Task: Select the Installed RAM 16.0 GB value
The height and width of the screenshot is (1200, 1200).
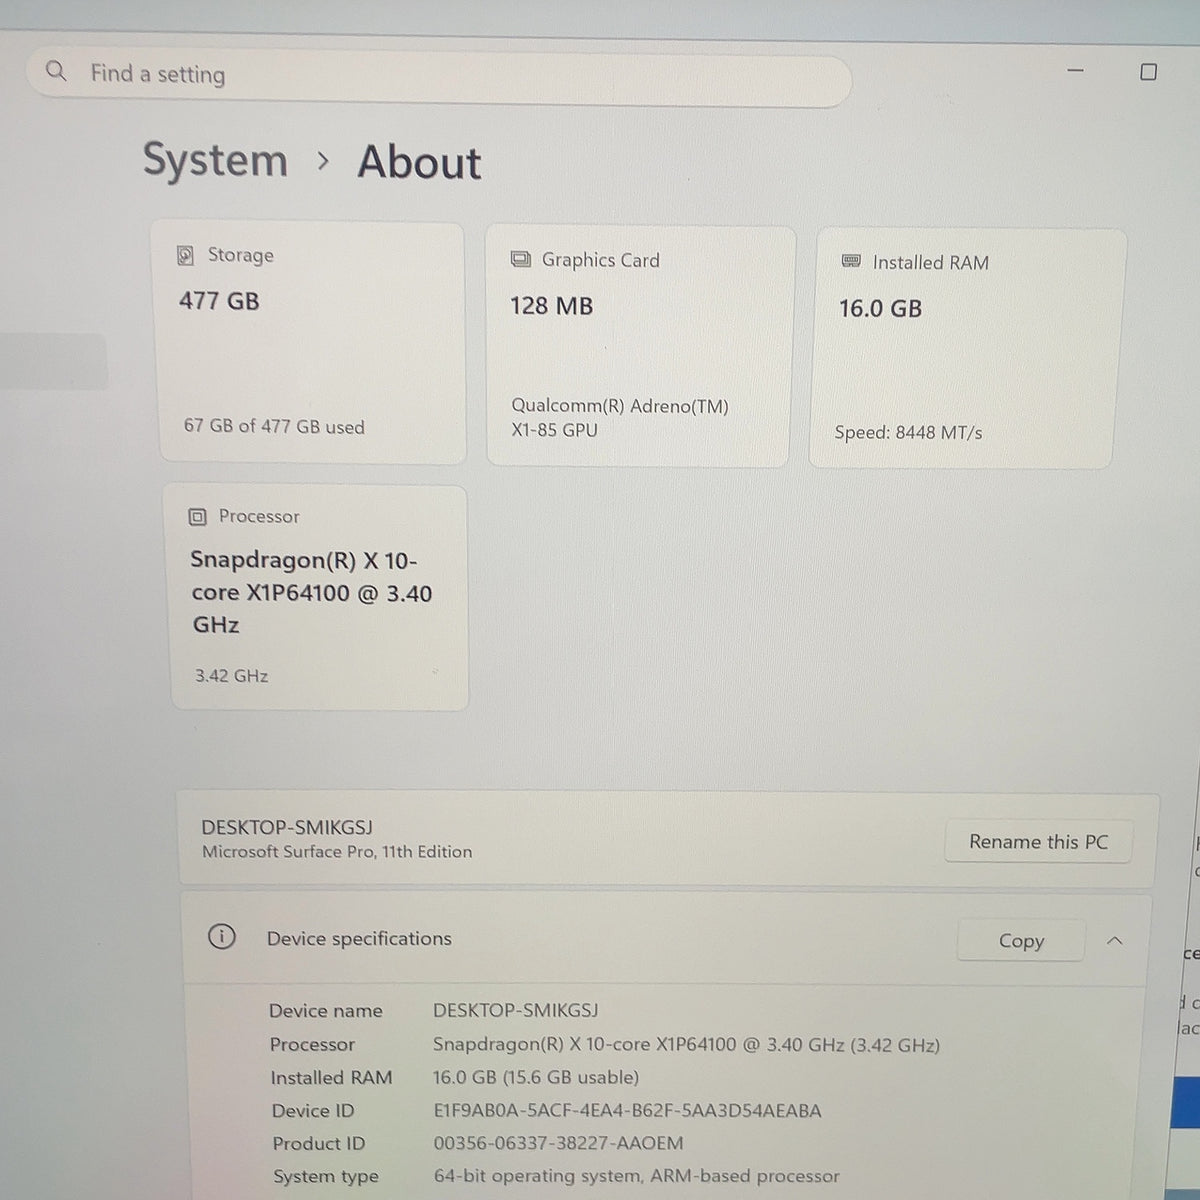Action: [x=880, y=308]
